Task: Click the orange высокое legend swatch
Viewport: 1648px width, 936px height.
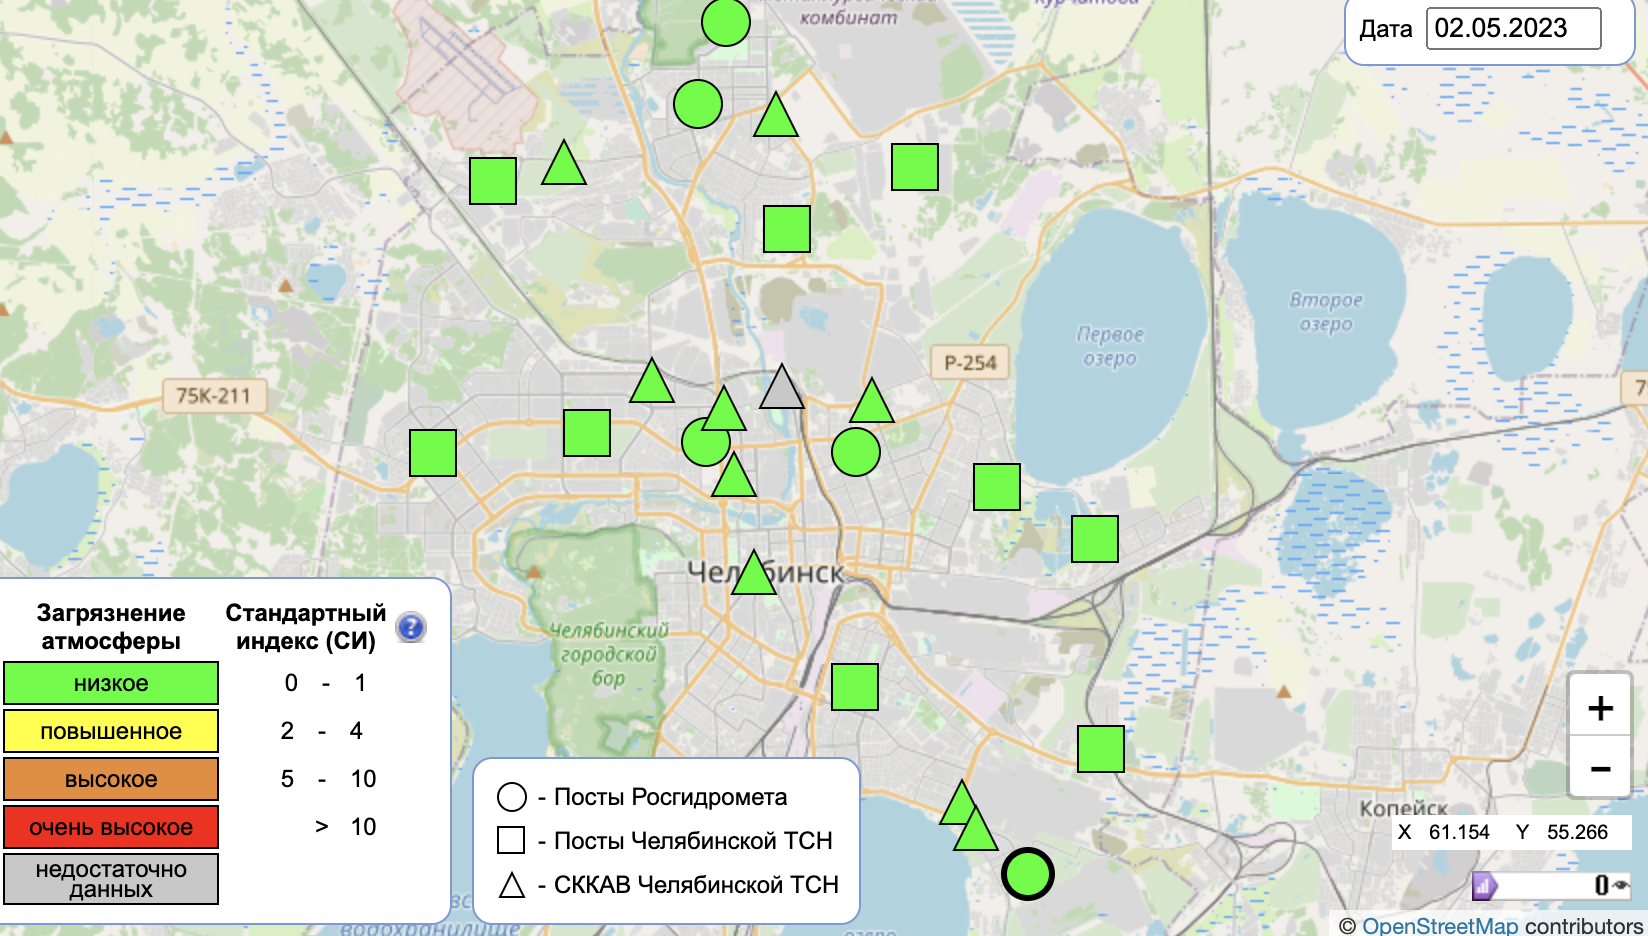Action: (111, 779)
